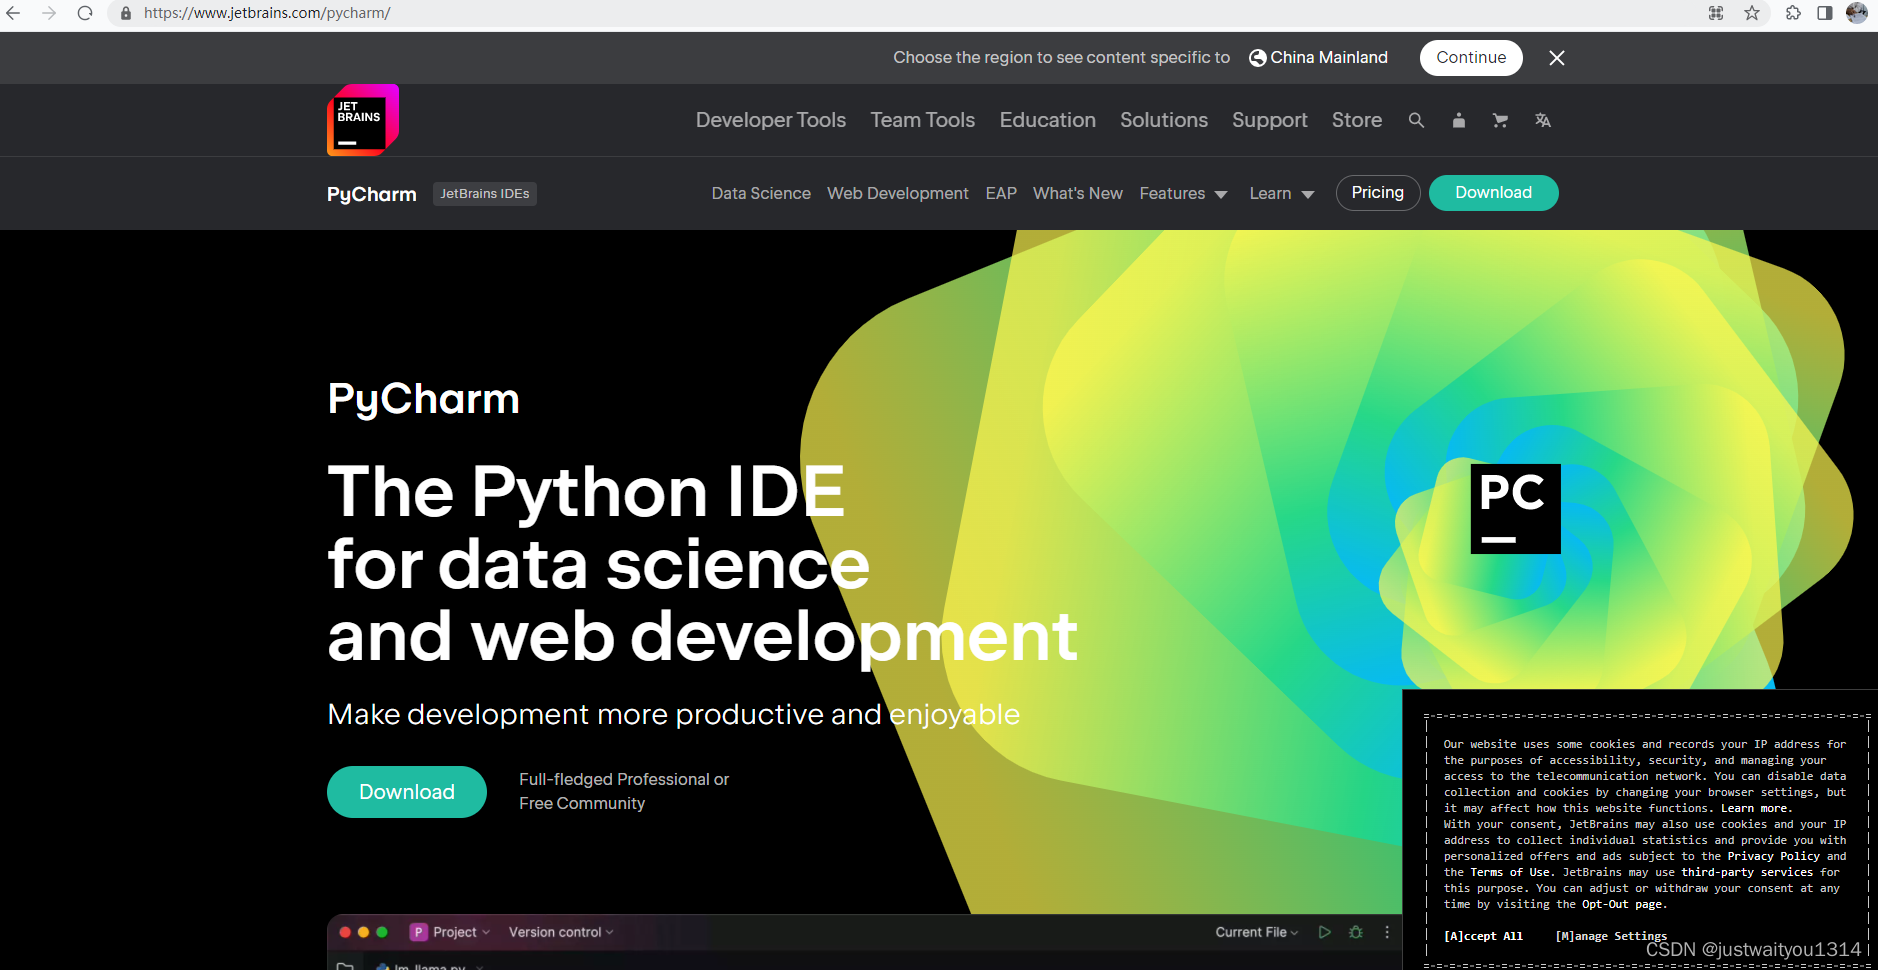Screen dimensions: 1878x970
Task: Open the third-party services link
Action: point(1747,872)
